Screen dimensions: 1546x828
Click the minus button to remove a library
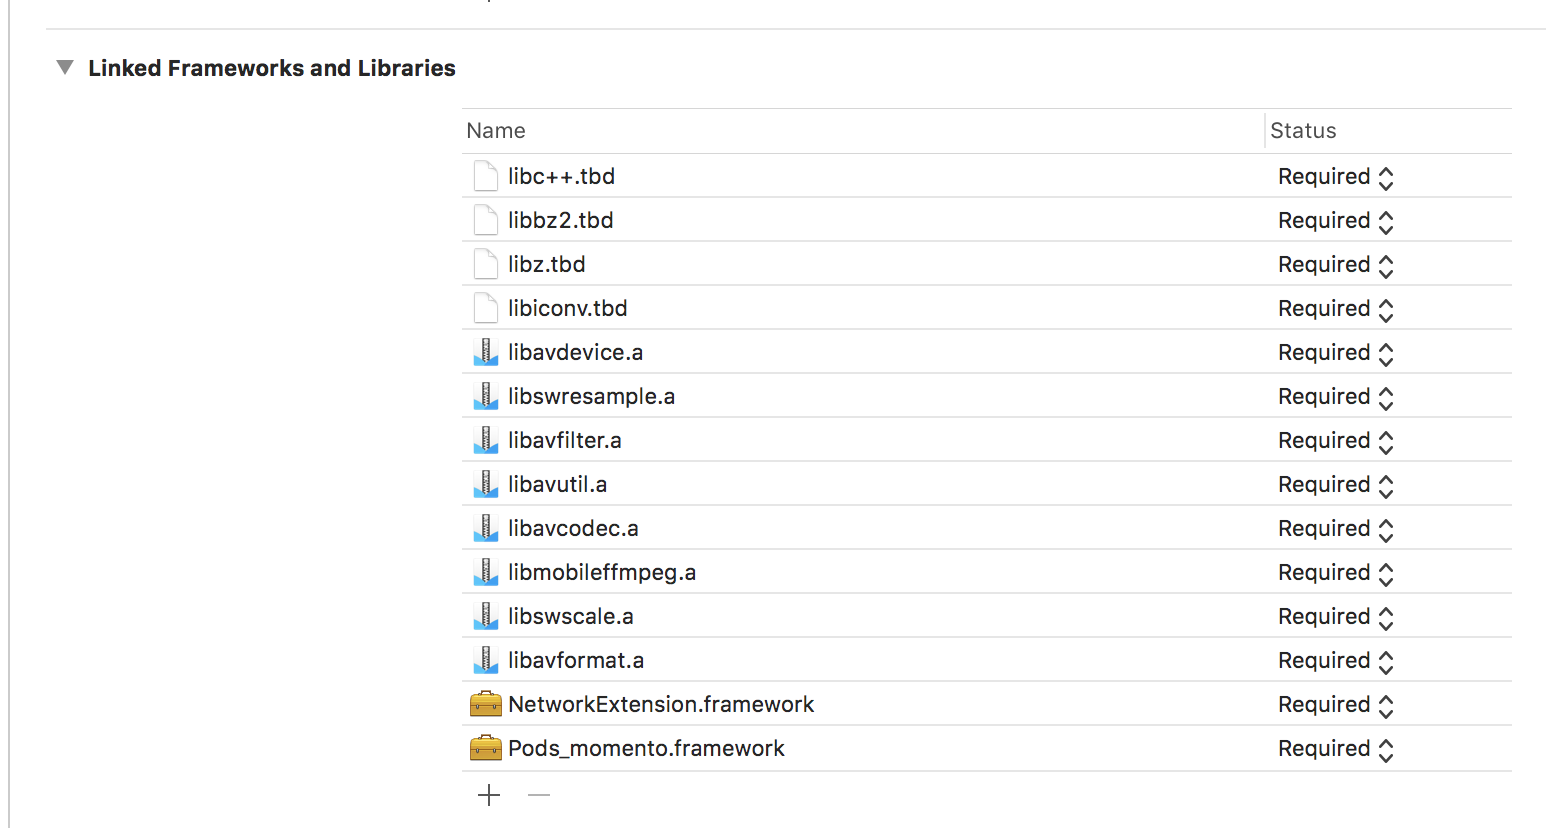pos(539,795)
